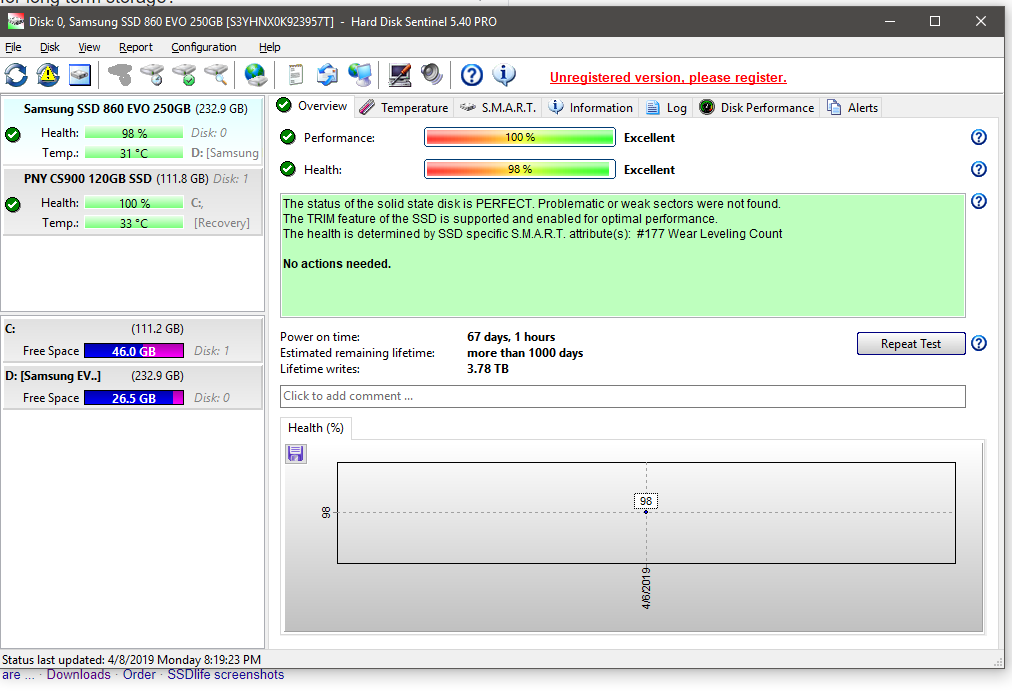Open the File menu
Image resolution: width=1012 pixels, height=691 pixels.
(x=13, y=47)
